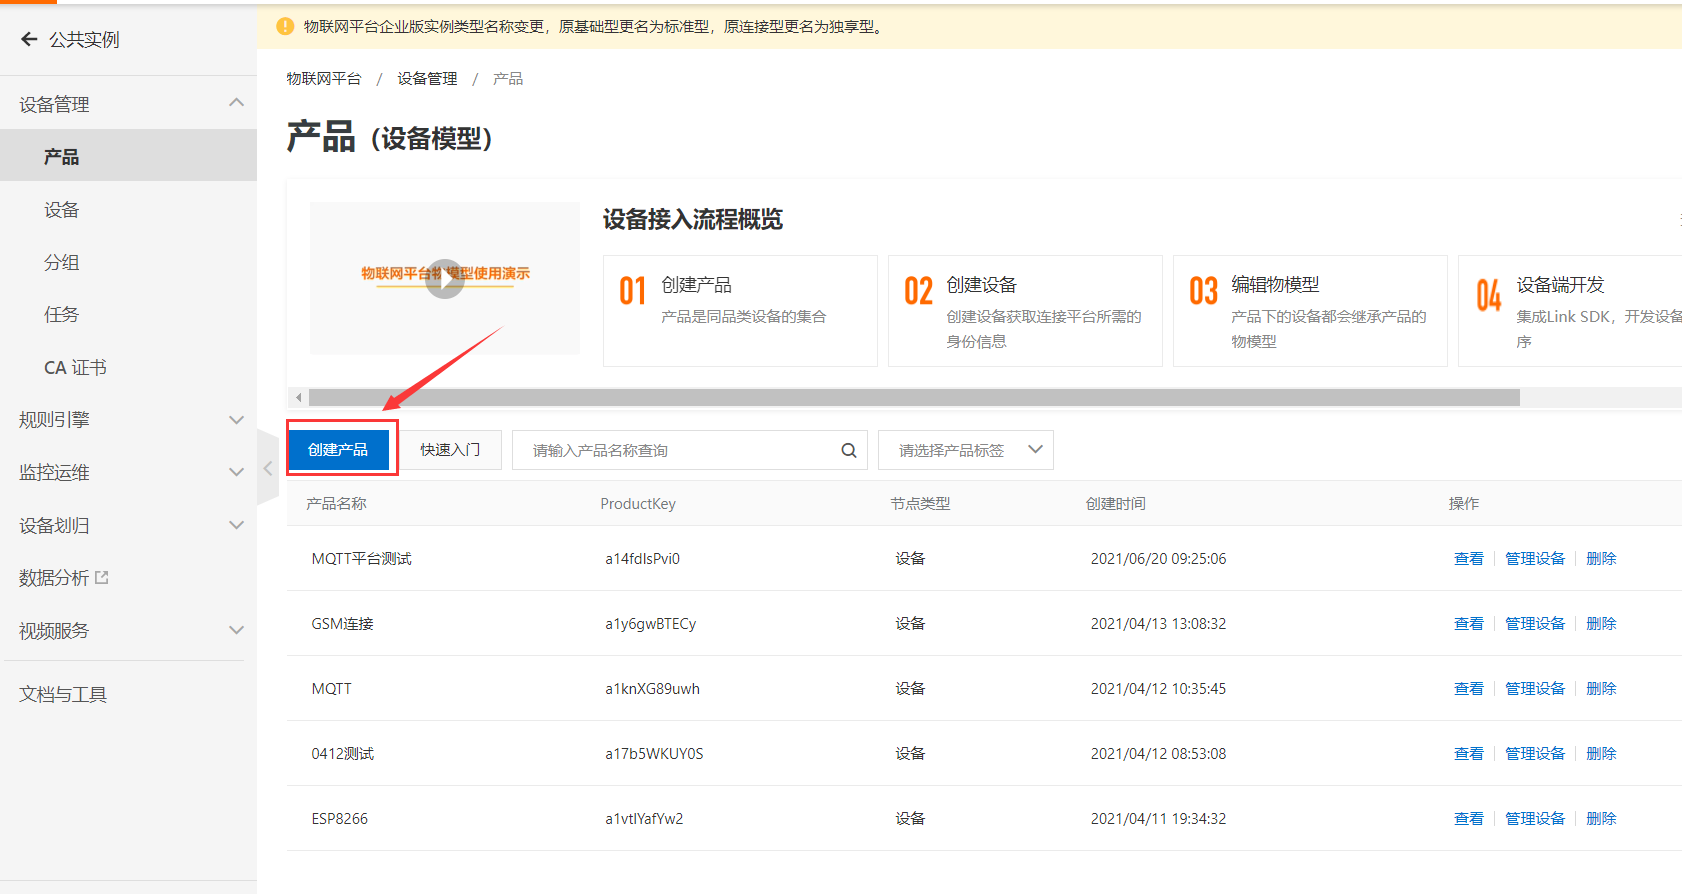1682x894 pixels.
Task: Click 物联网平台 in the breadcrumb
Action: pos(324,78)
